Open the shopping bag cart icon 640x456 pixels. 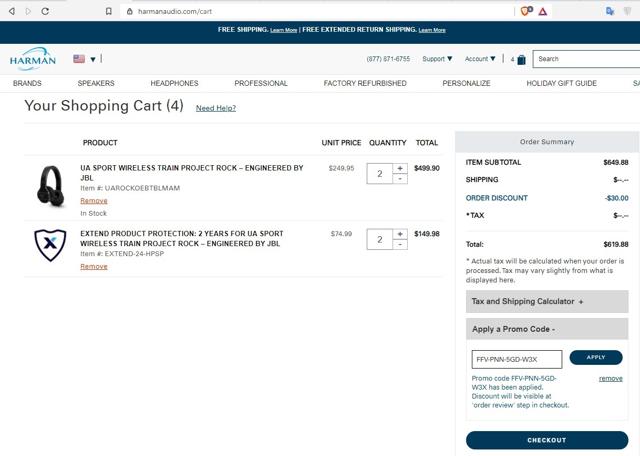pos(521,60)
